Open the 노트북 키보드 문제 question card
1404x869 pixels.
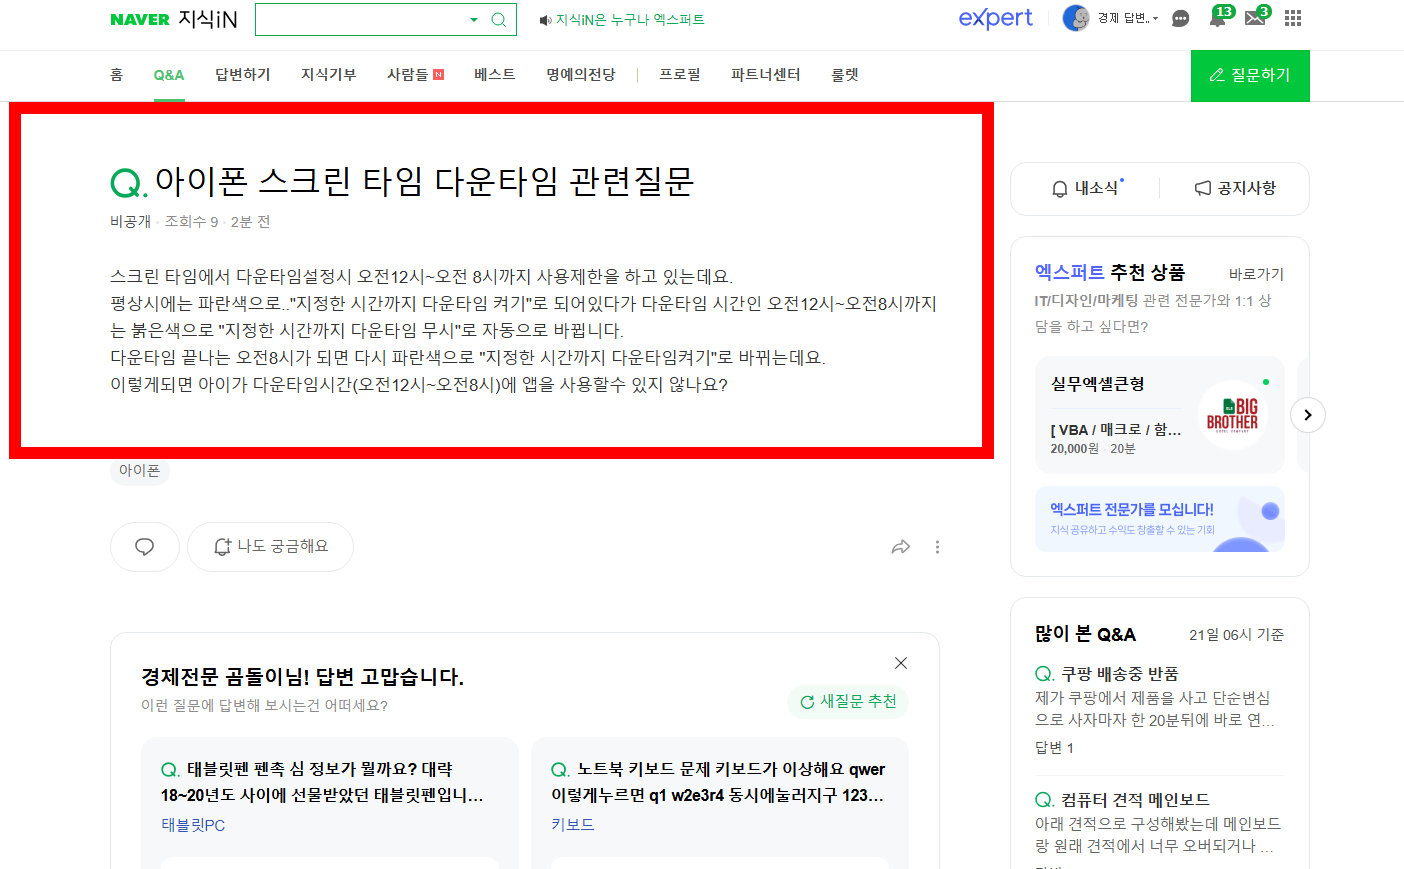coord(718,782)
